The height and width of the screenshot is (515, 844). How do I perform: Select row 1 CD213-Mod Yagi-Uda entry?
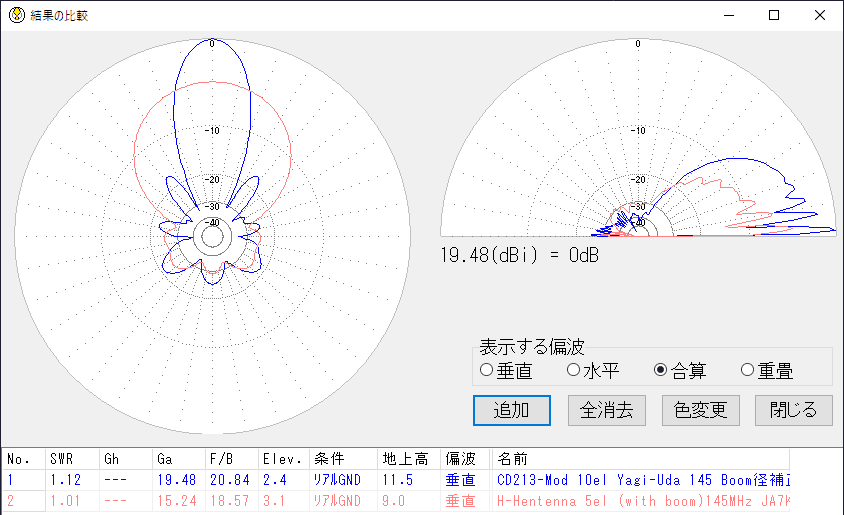640,479
